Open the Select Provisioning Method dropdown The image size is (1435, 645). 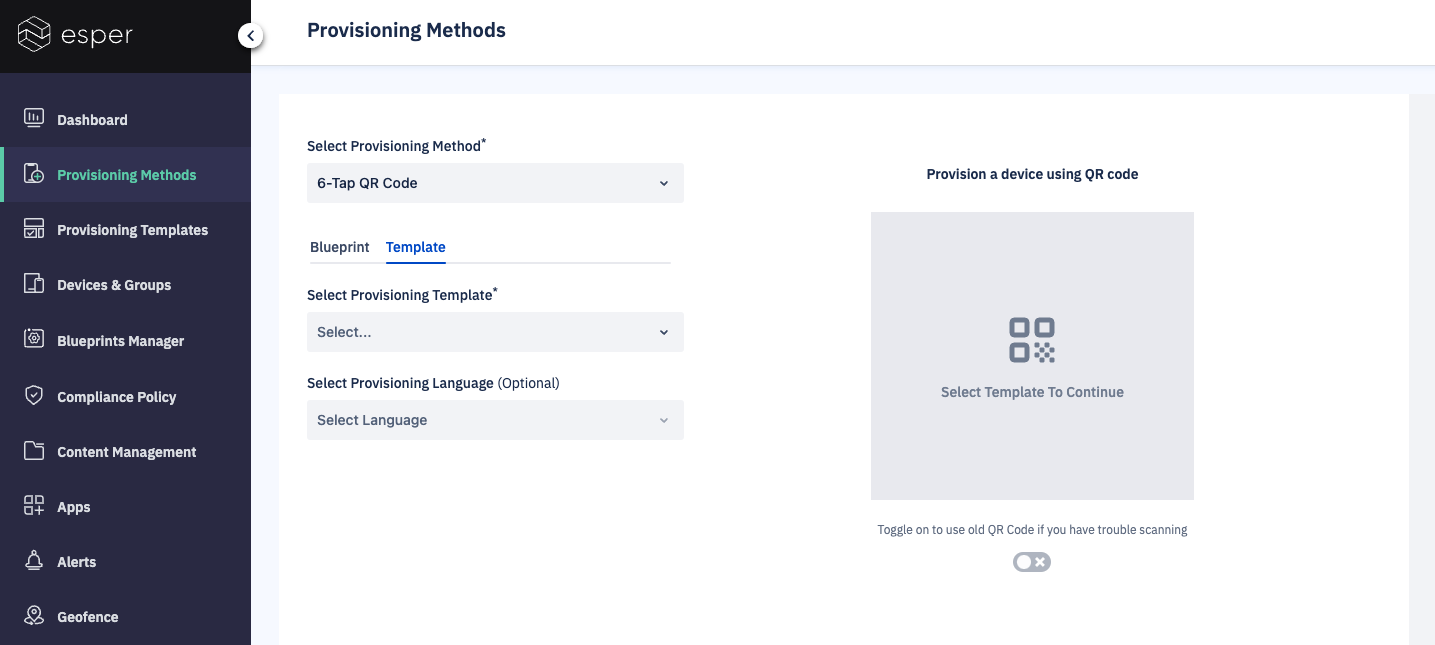coord(495,183)
